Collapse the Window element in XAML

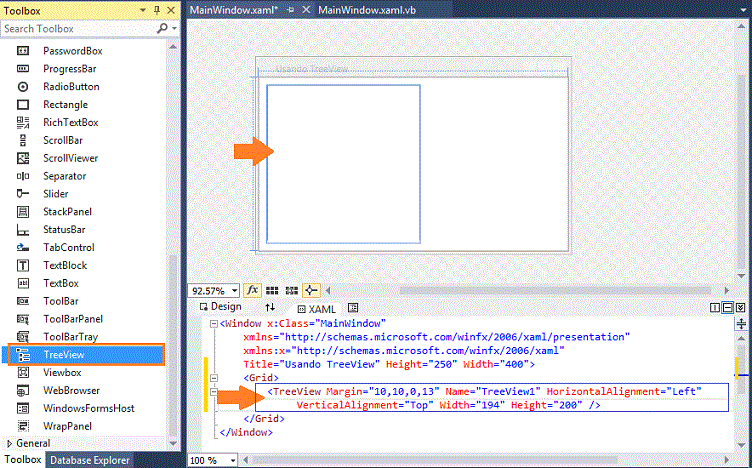pos(214,324)
